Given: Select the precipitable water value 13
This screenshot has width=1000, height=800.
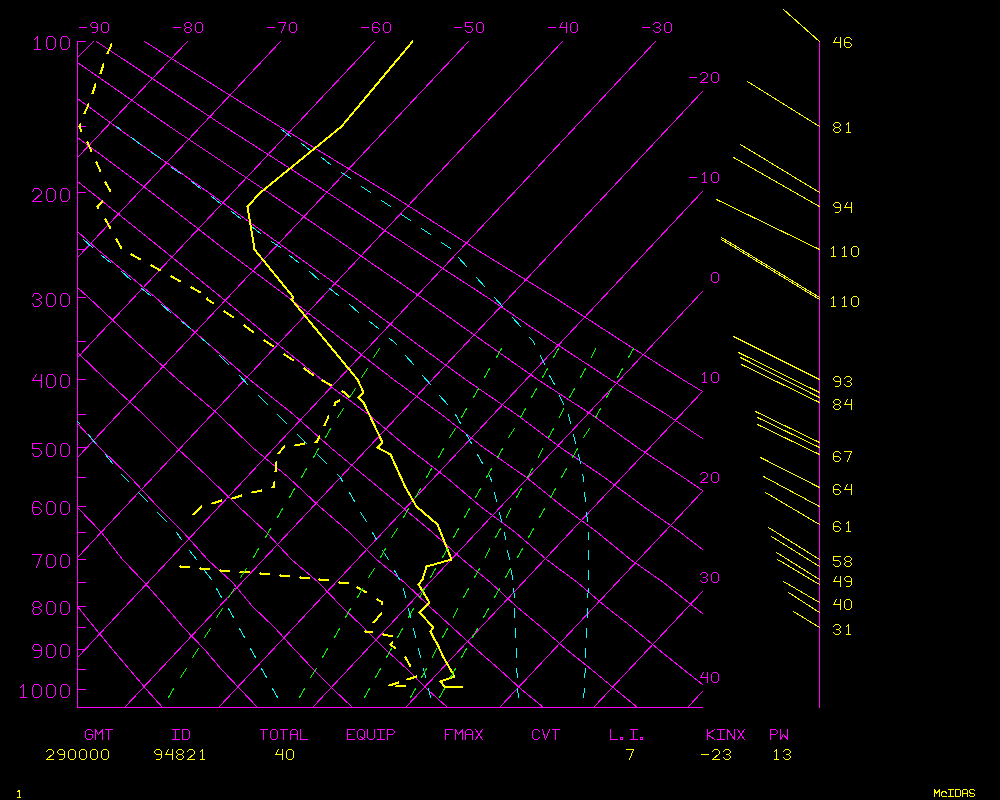Looking at the screenshot, I should pos(781,754).
